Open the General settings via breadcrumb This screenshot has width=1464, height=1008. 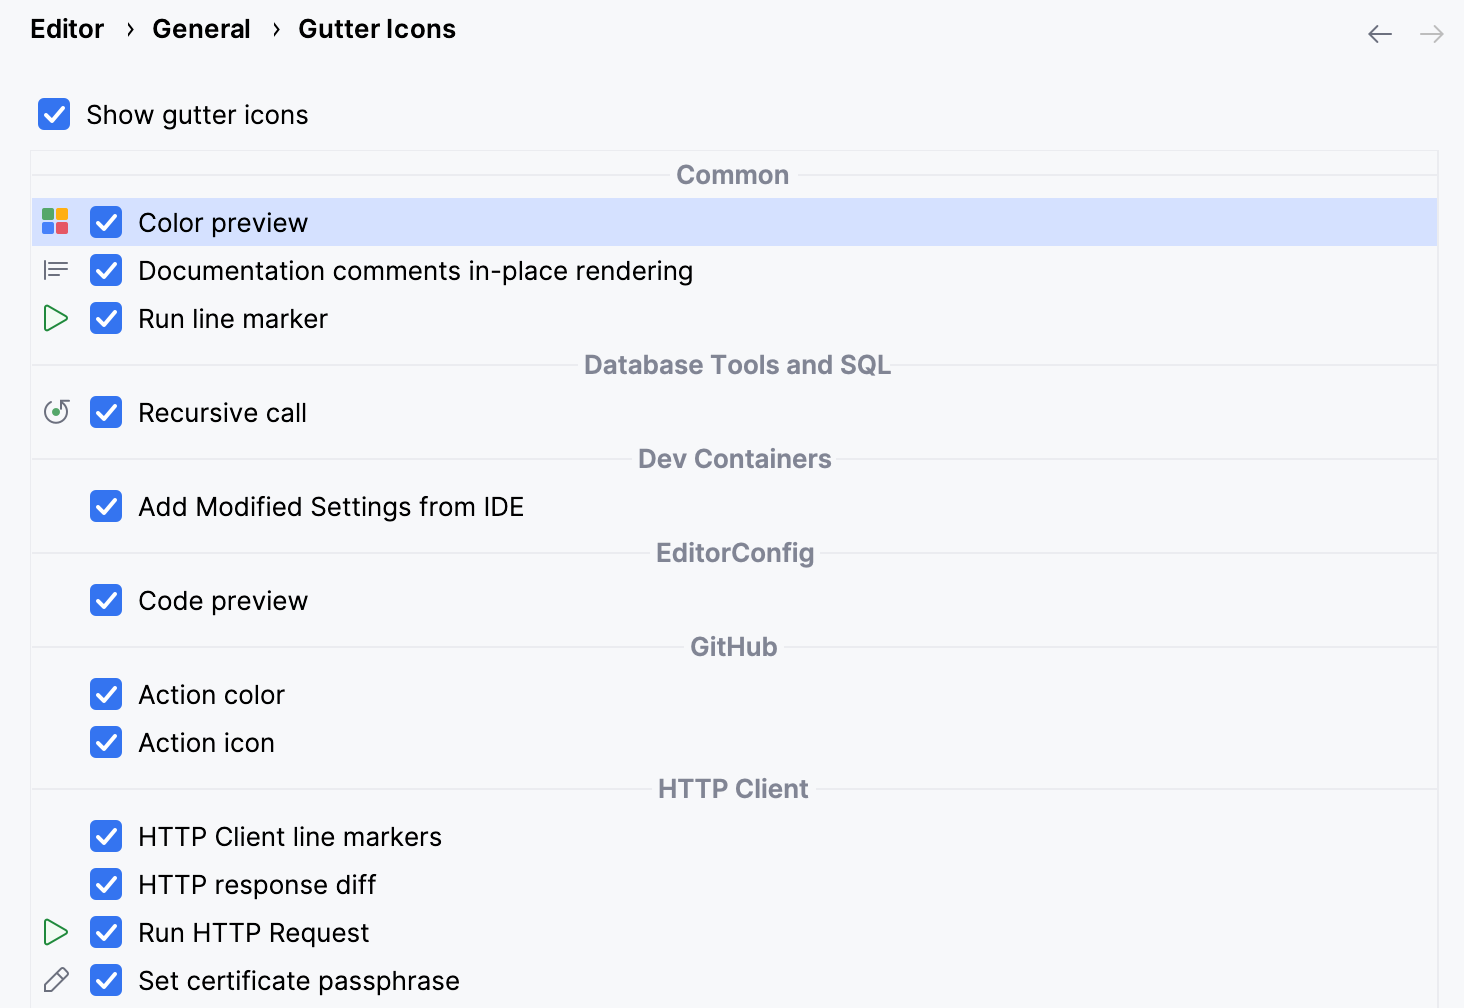click(x=201, y=29)
